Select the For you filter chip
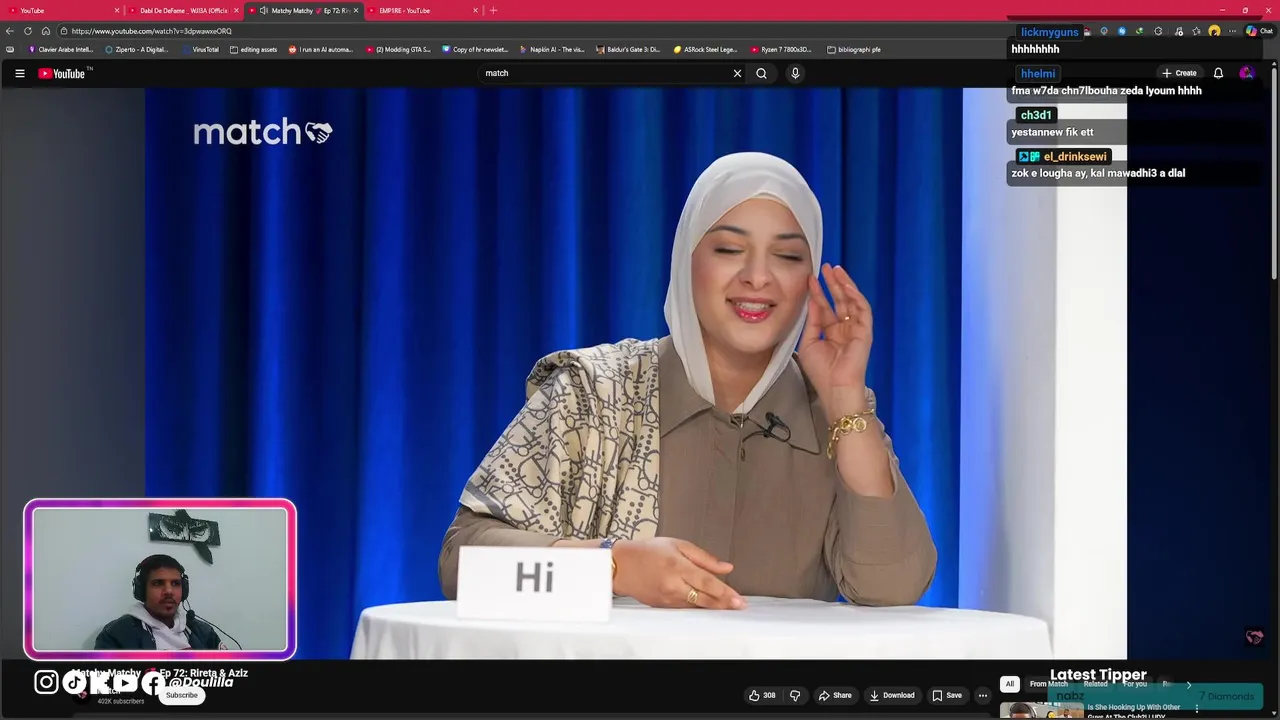The height and width of the screenshot is (720, 1280). tap(1135, 684)
